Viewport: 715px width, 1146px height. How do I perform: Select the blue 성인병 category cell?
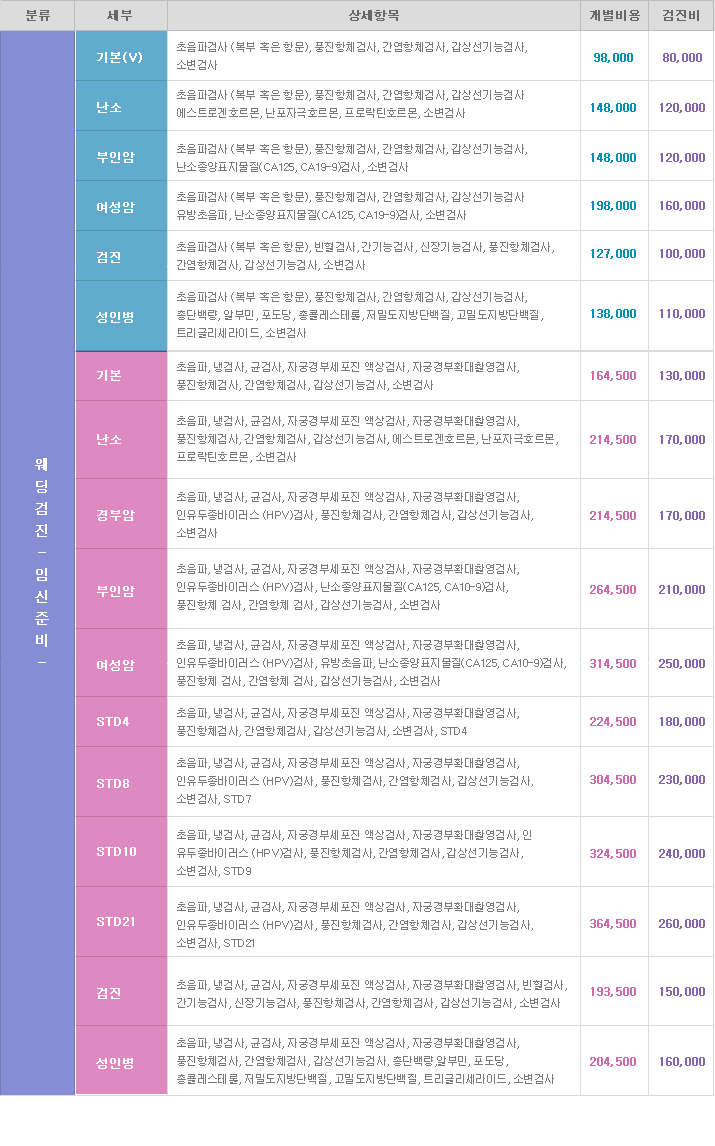coord(121,316)
